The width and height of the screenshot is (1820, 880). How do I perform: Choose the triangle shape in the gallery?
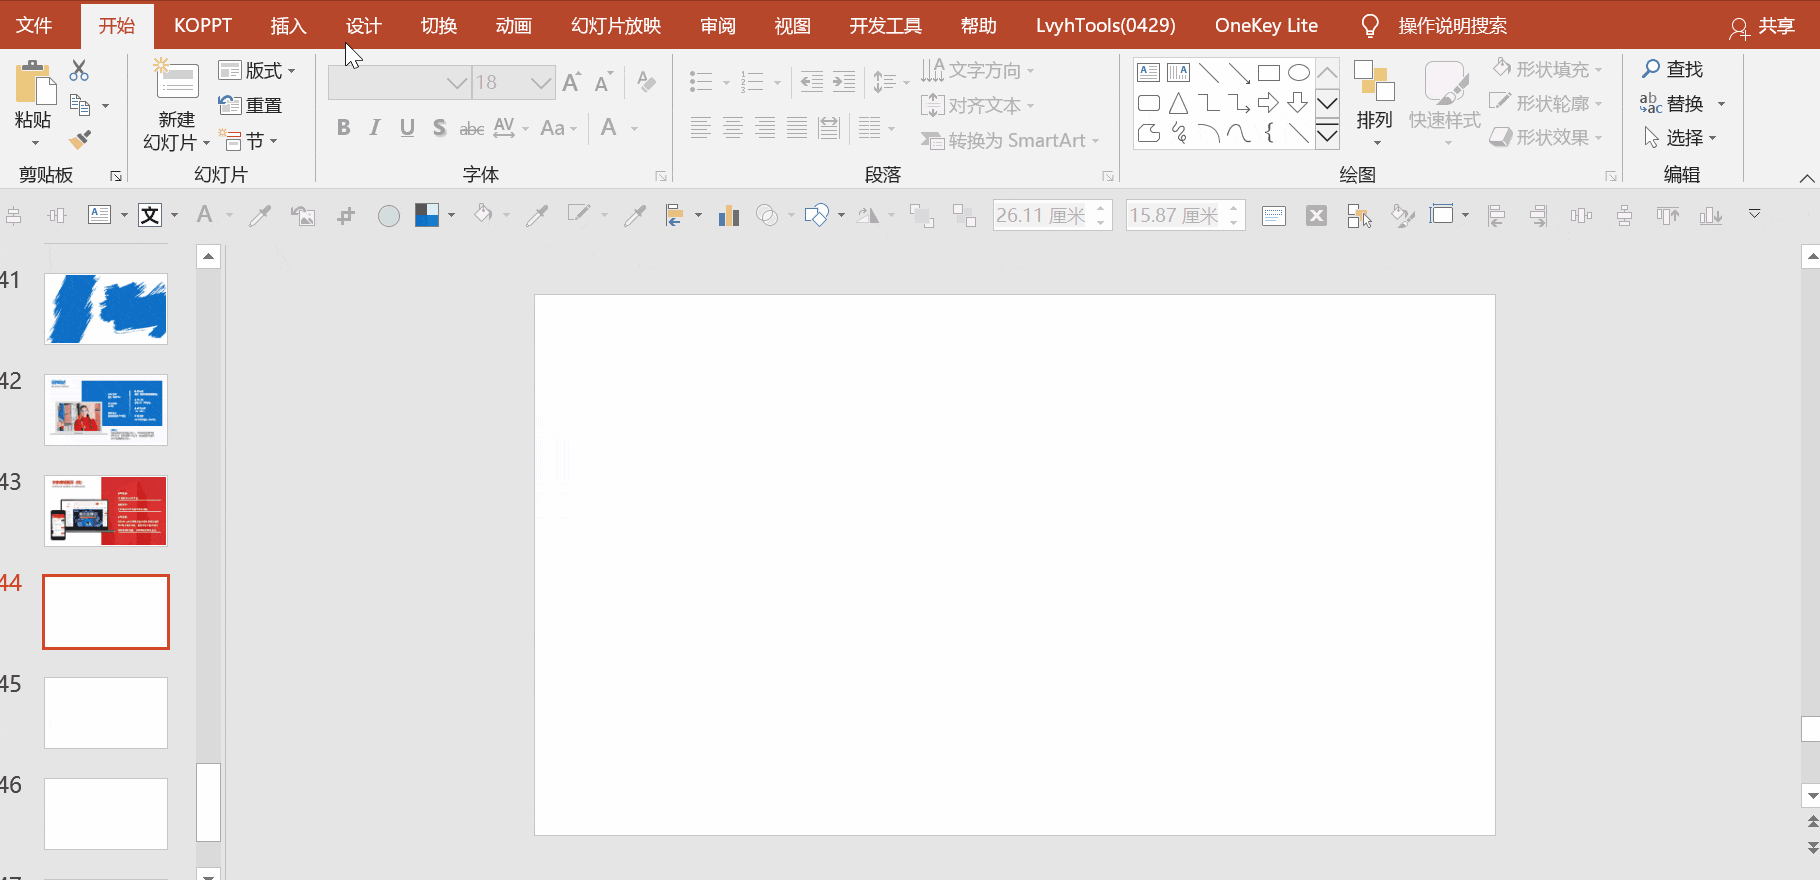pos(1178,103)
